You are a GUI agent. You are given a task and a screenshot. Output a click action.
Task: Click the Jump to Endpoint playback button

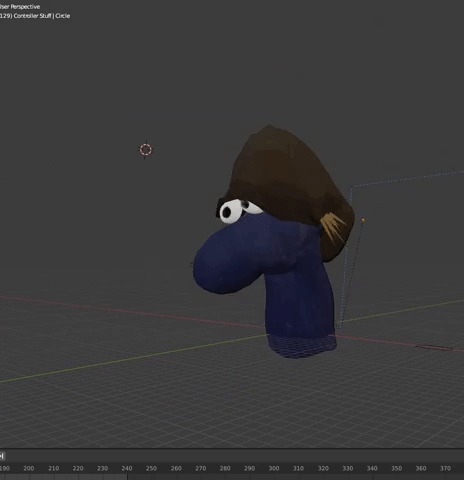(x=2, y=456)
